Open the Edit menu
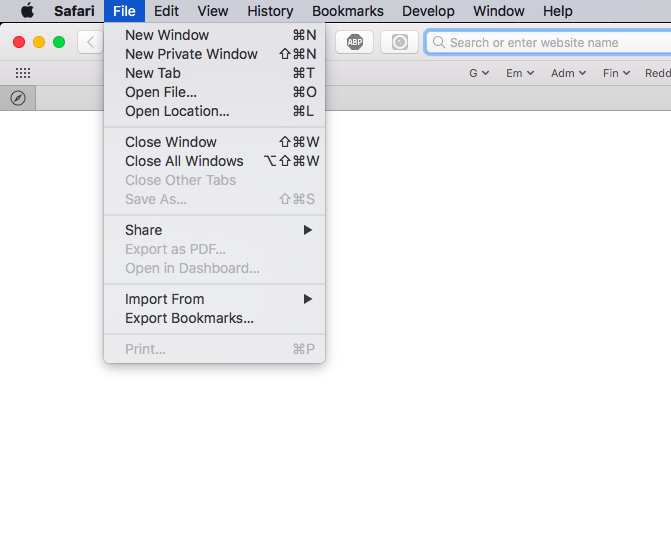 [166, 11]
